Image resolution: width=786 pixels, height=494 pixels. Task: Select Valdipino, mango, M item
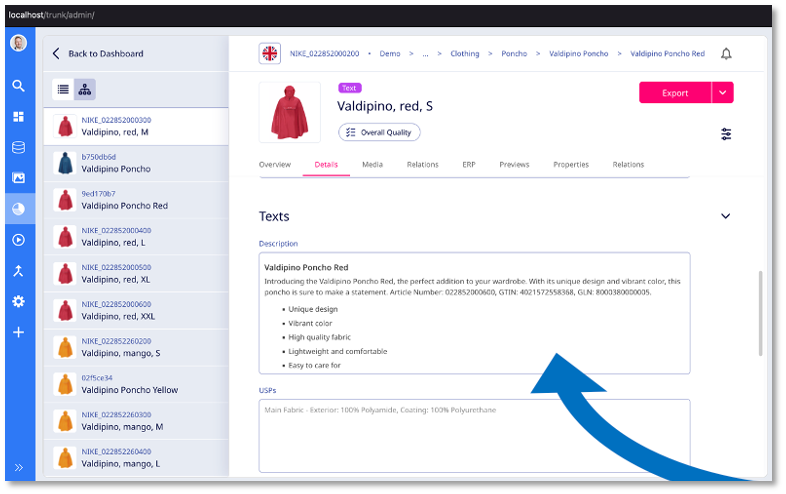click(x=136, y=421)
